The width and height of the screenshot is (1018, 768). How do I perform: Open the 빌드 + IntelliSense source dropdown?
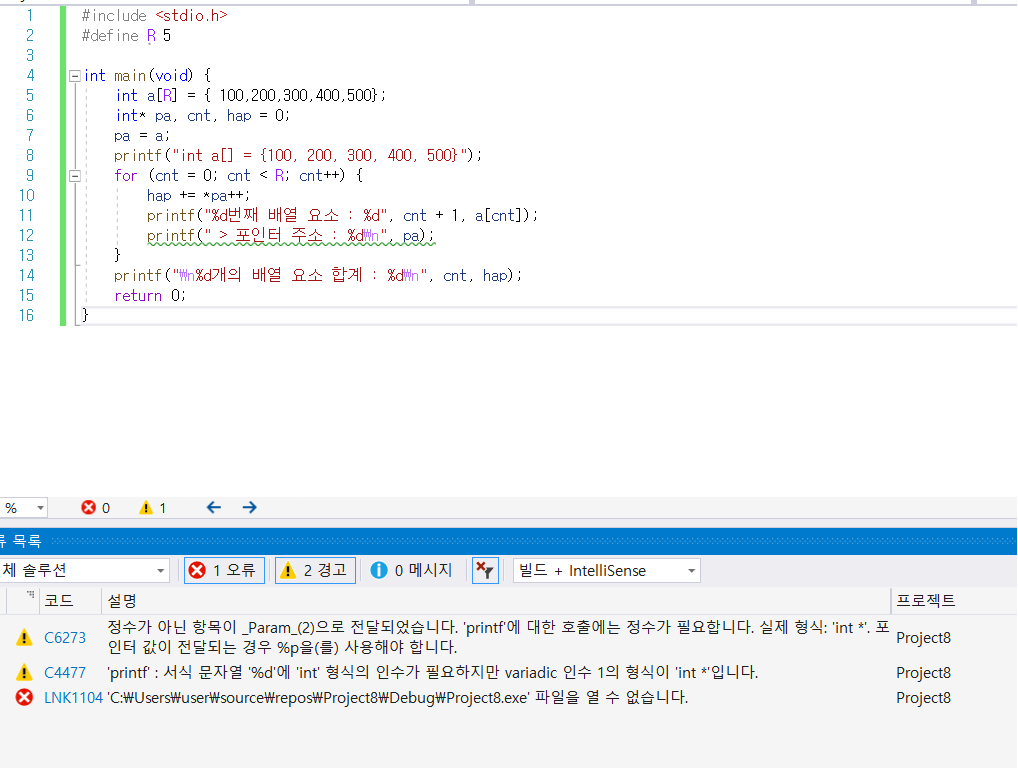click(606, 571)
